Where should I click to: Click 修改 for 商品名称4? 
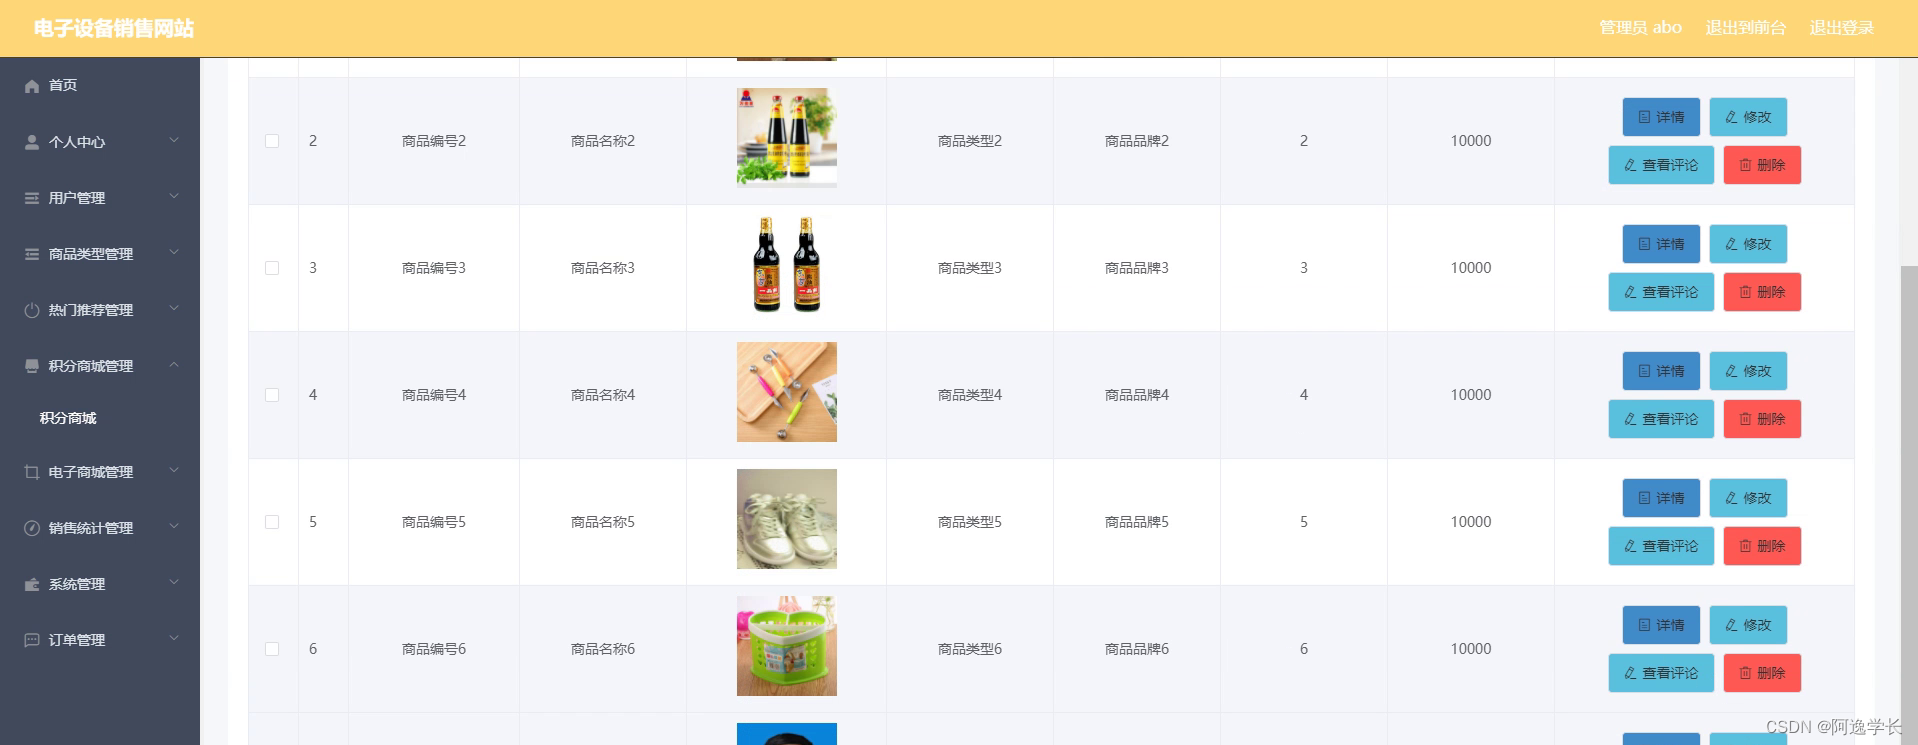click(1748, 371)
